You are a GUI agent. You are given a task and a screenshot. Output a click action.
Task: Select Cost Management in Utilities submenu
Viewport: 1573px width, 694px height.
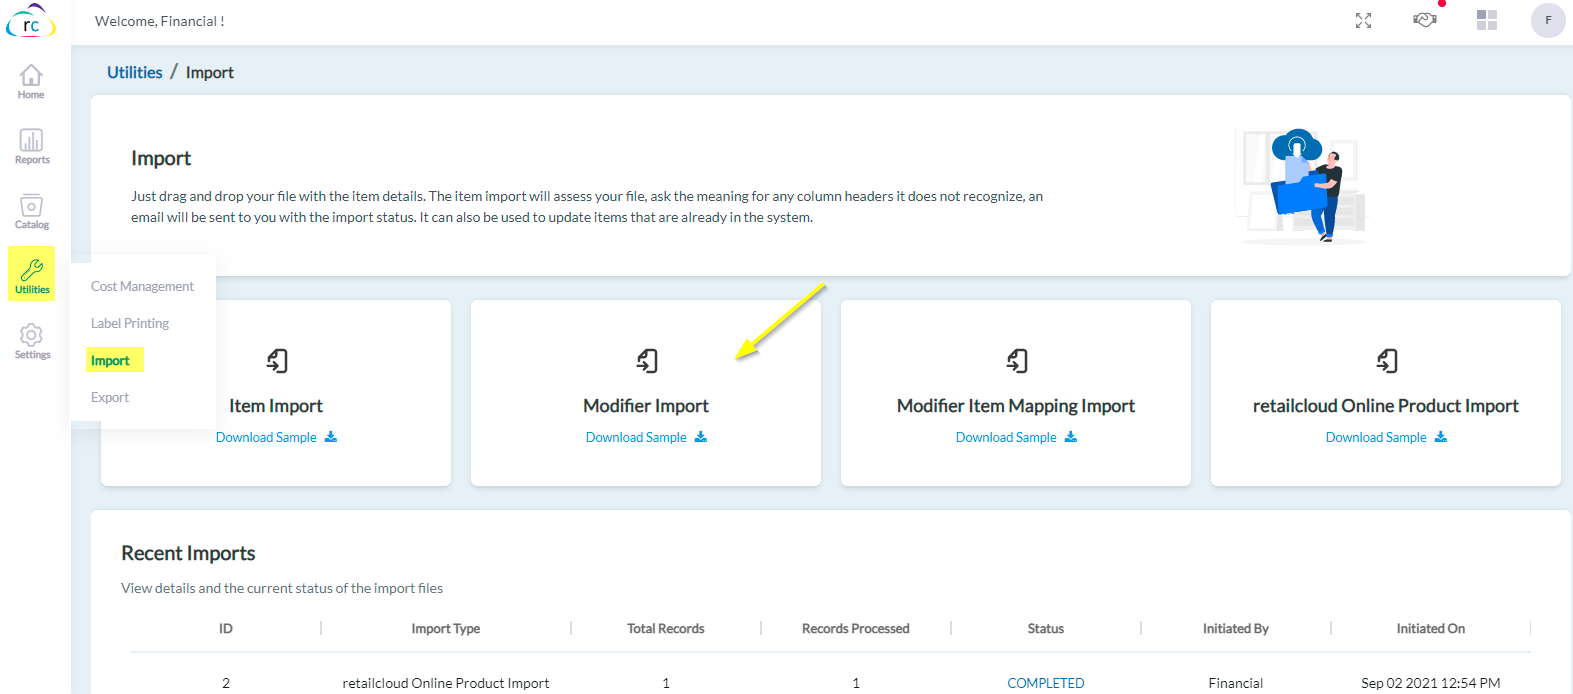(x=142, y=286)
